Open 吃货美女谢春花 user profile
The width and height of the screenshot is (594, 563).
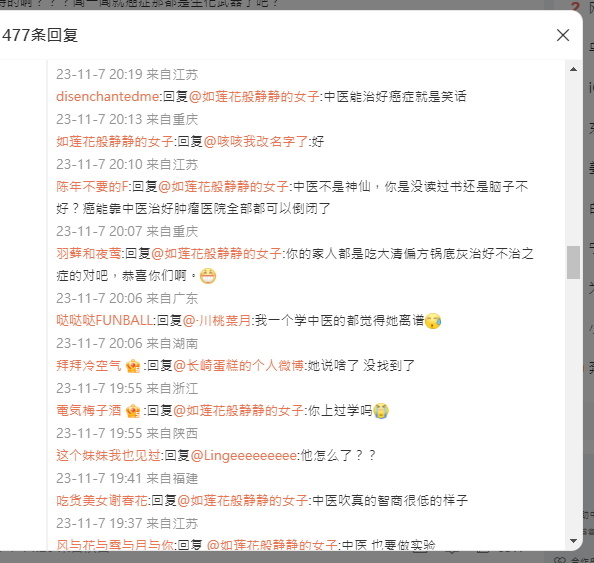point(102,500)
